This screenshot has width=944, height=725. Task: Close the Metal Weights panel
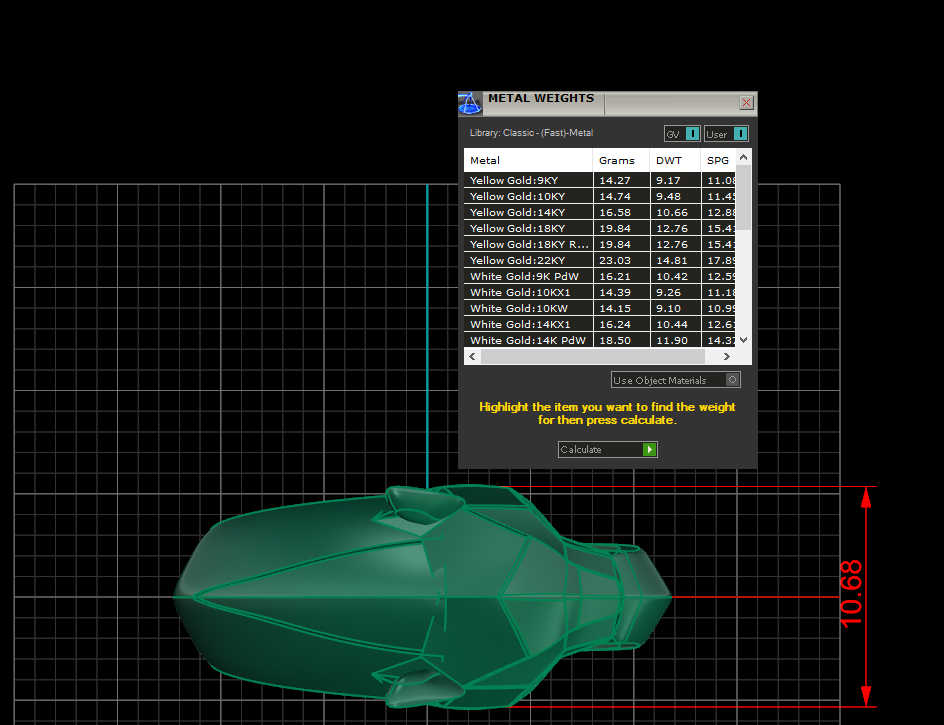tap(746, 103)
